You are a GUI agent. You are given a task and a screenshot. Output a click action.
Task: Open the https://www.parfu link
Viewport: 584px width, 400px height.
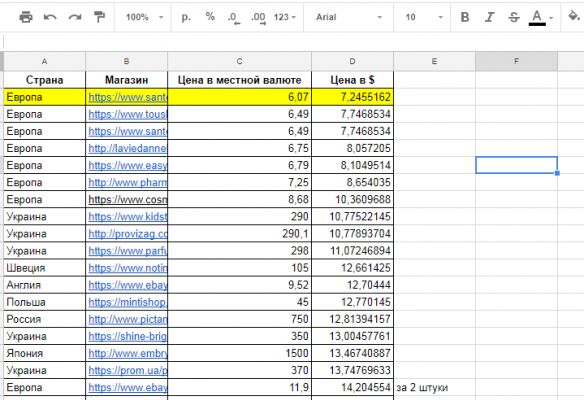(128, 251)
